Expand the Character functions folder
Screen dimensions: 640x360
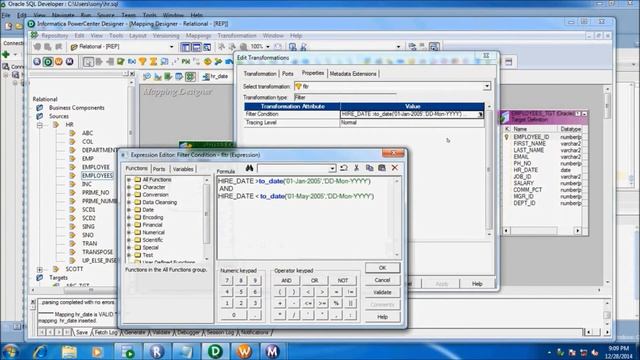coord(129,187)
